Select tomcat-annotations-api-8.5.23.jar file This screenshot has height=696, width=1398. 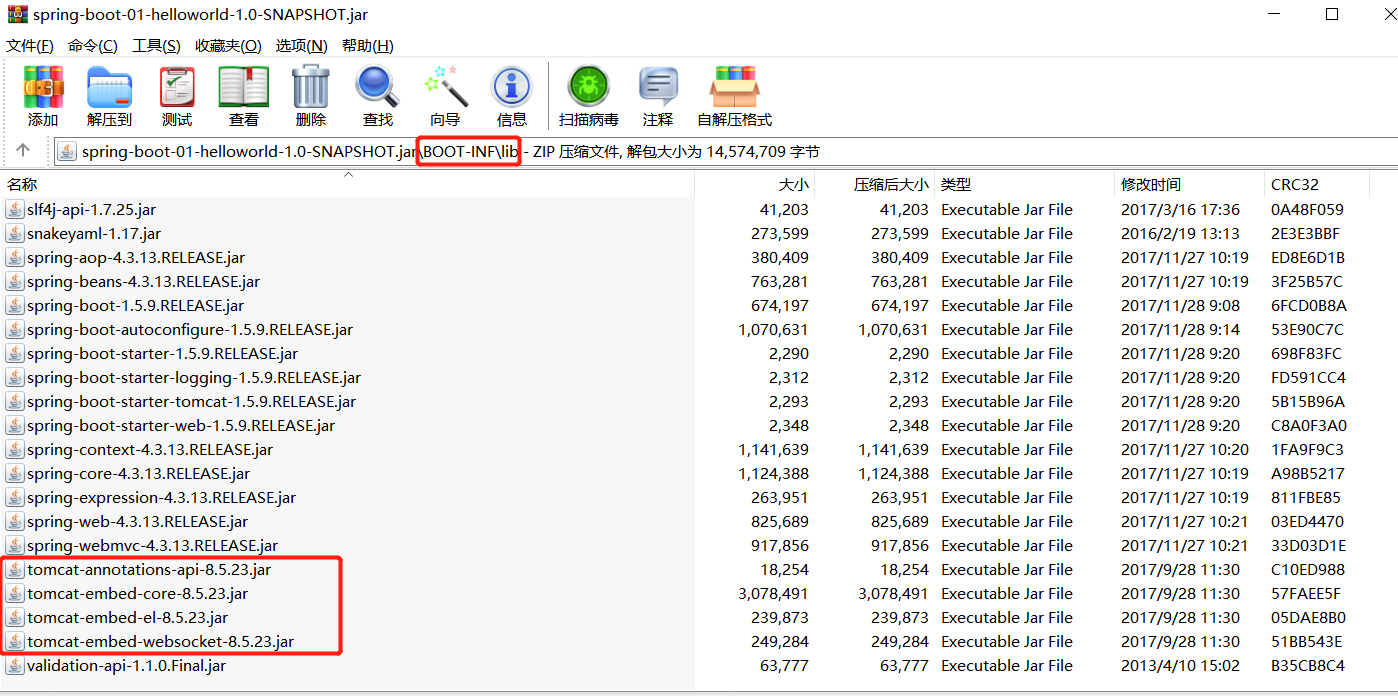(149, 570)
